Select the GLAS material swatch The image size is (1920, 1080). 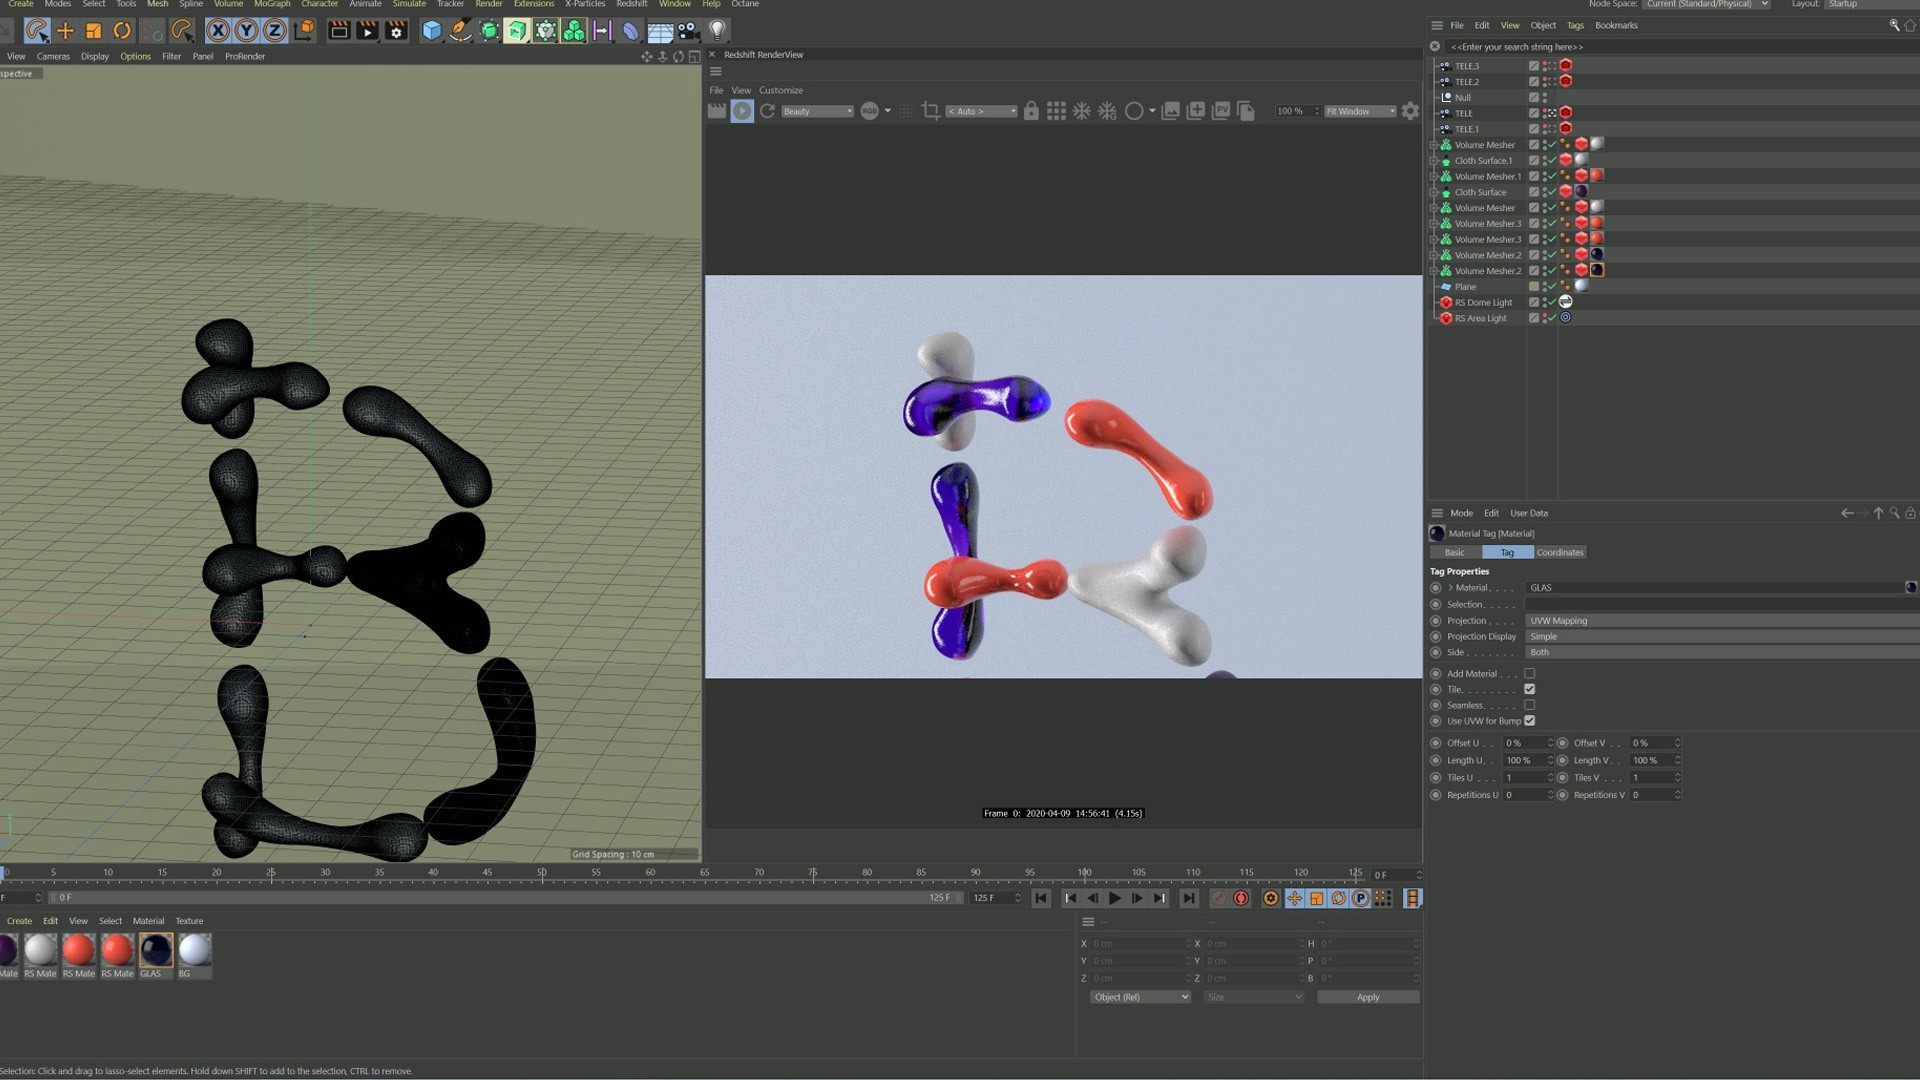click(x=156, y=950)
